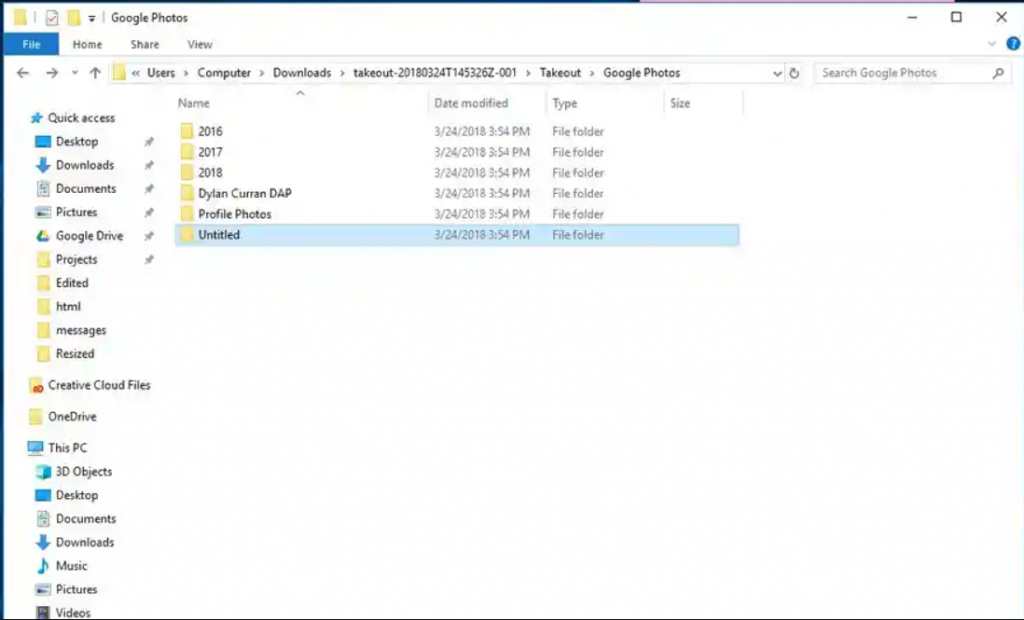Open Desktop under This PC

(x=76, y=495)
